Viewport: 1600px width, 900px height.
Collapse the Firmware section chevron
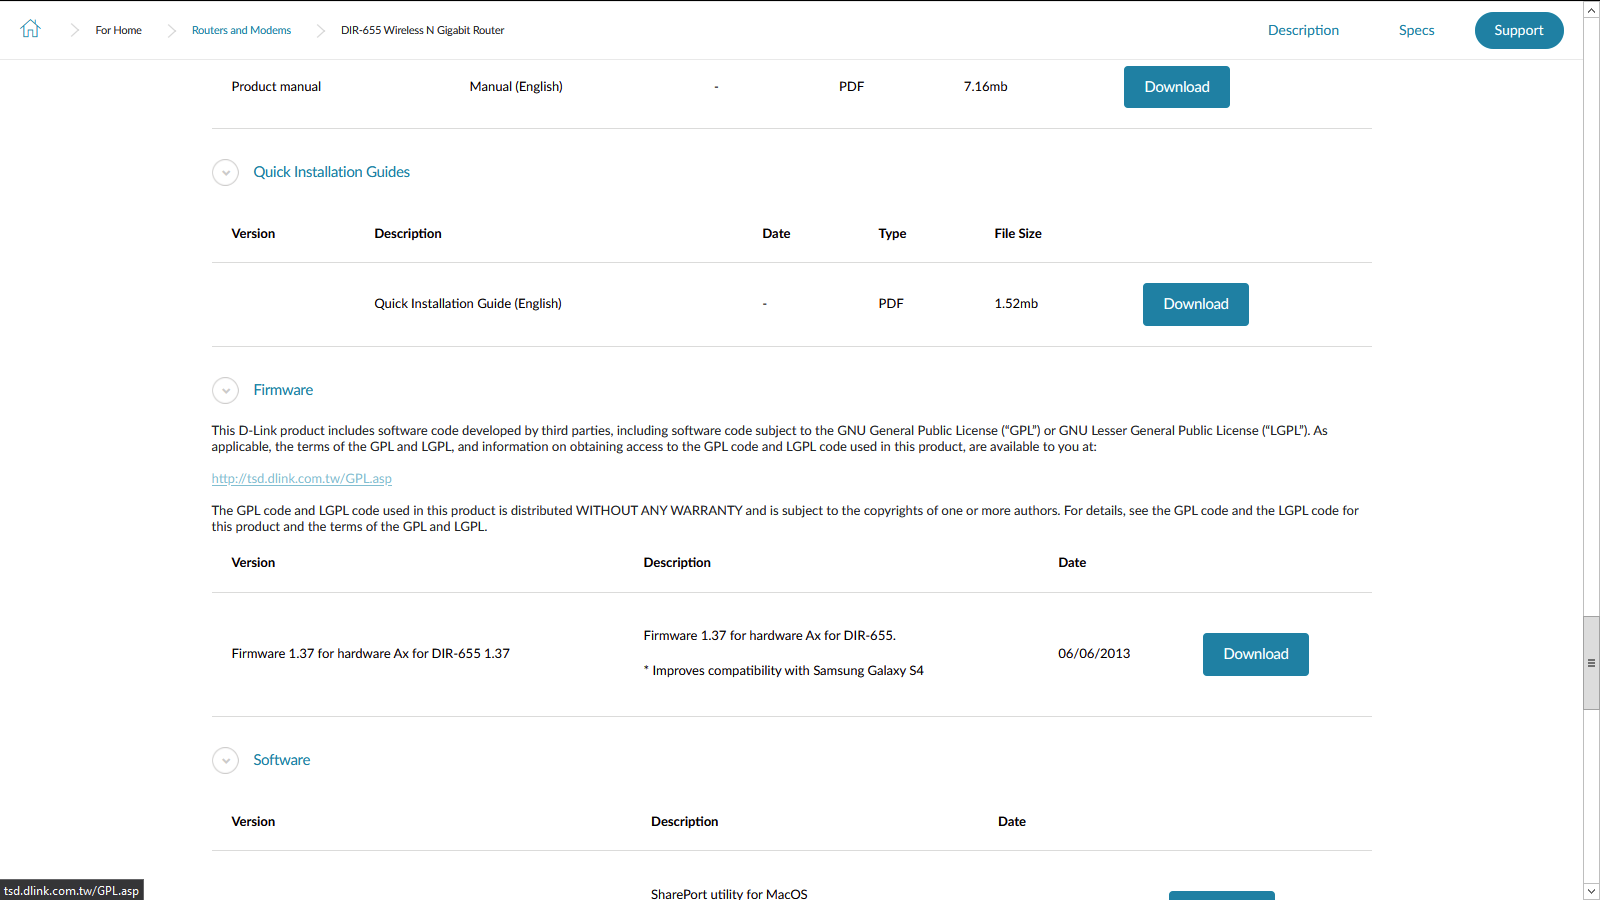click(x=225, y=390)
